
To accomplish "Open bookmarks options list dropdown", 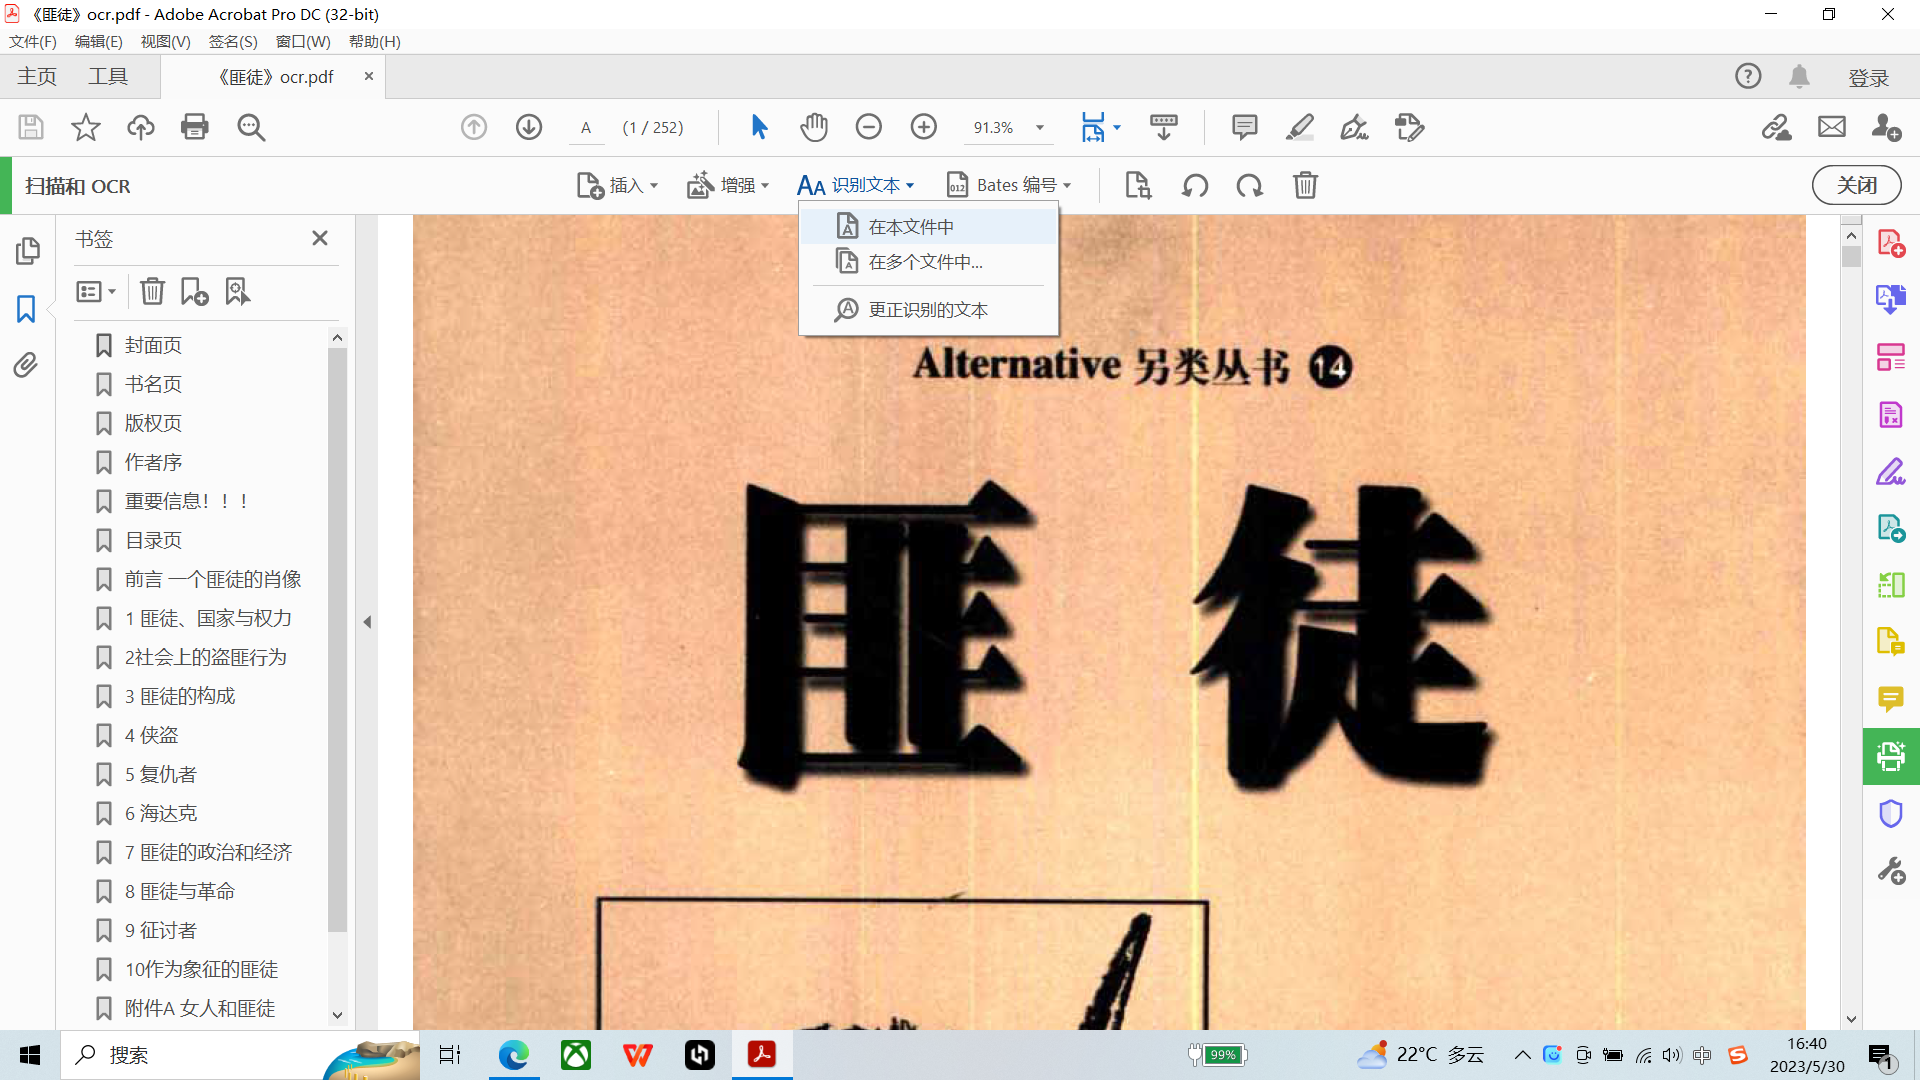I will pyautogui.click(x=96, y=291).
